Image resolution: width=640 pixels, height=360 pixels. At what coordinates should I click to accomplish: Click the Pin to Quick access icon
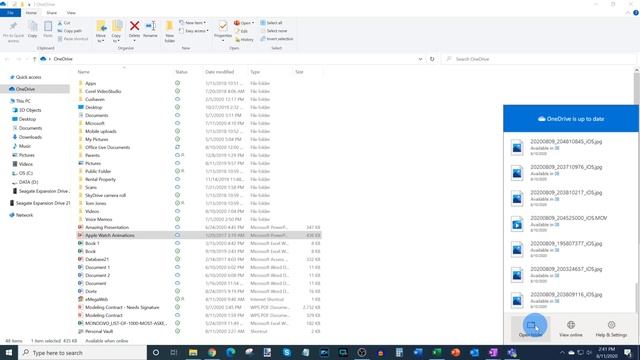click(x=13, y=27)
